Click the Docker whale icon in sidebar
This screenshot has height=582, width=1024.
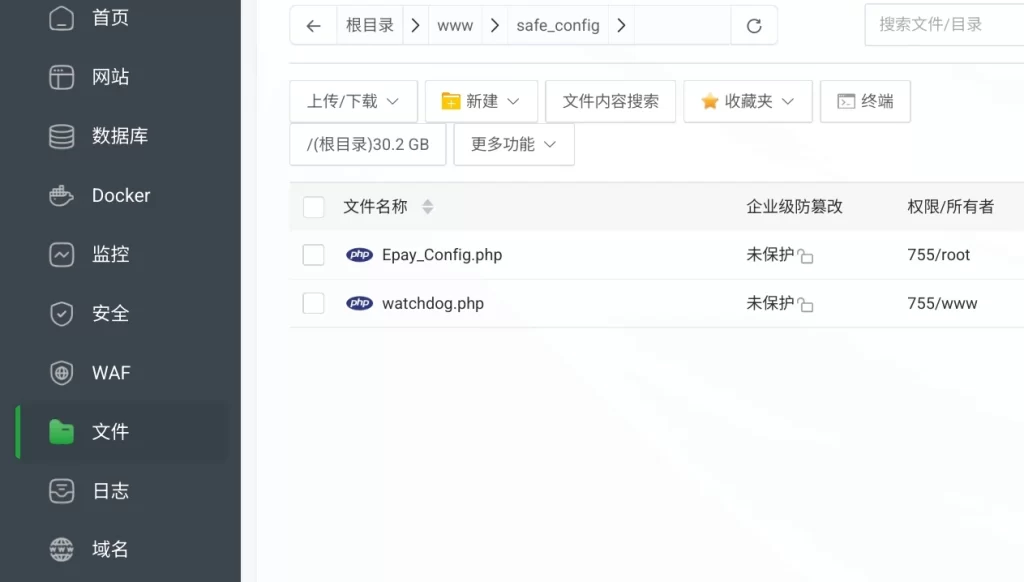(x=62, y=196)
